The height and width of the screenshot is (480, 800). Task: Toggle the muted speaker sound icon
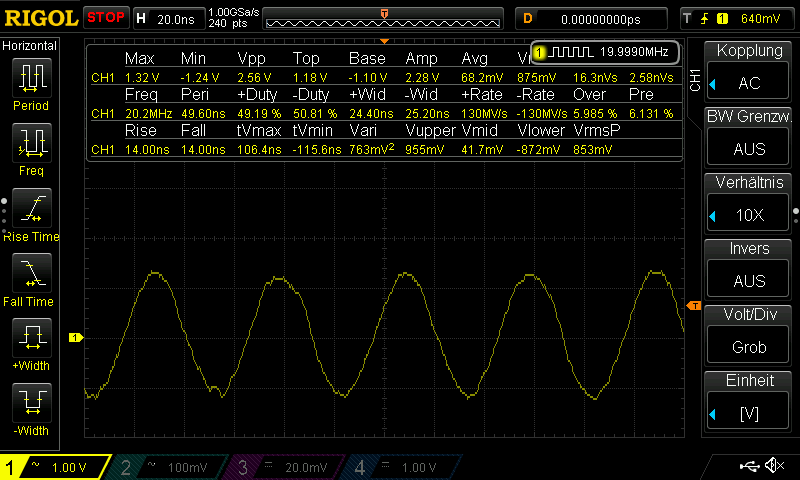(774, 465)
